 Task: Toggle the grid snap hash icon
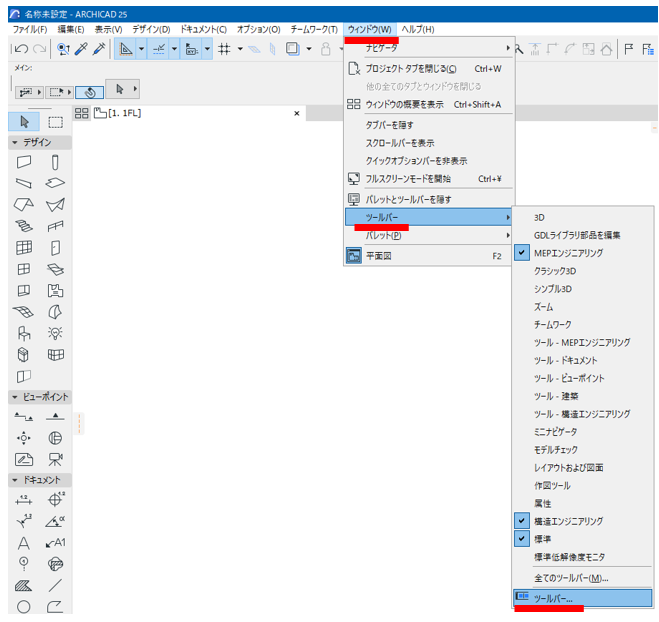224,49
